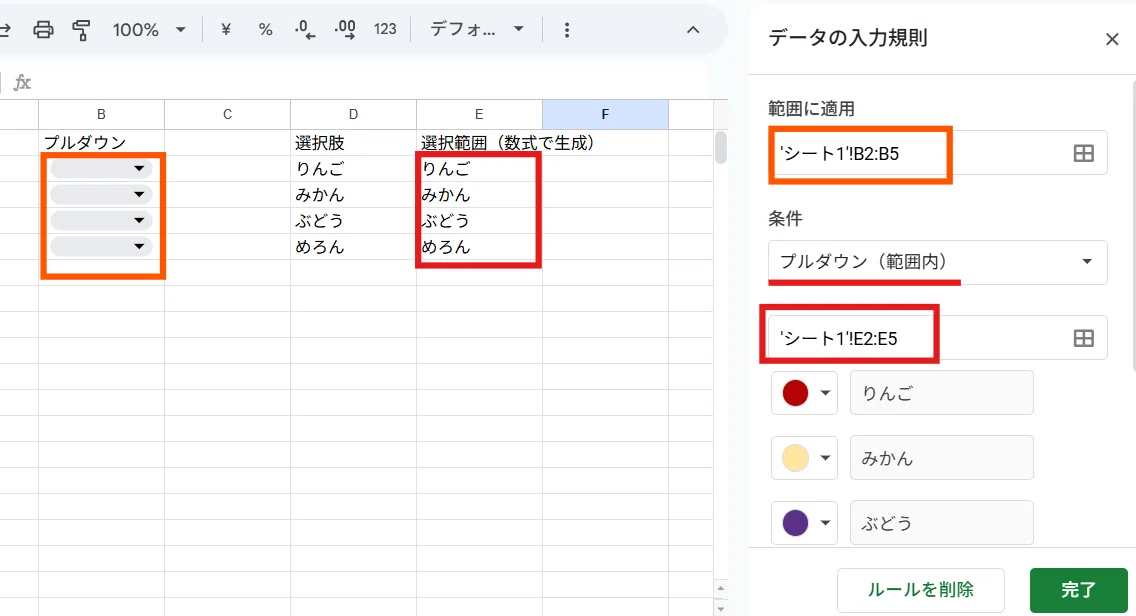This screenshot has height=616, width=1136.
Task: Select みかん in column E
Action: click(x=479, y=195)
